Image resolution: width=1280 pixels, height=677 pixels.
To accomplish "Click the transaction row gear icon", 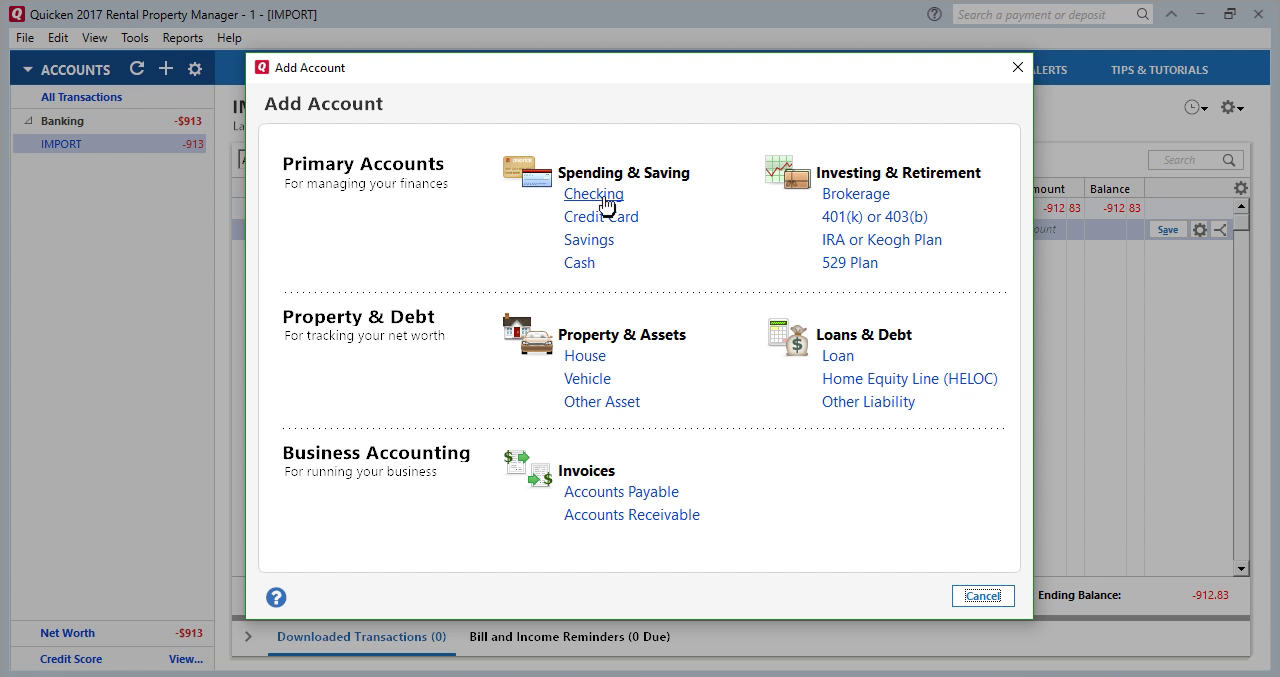I will 1199,229.
